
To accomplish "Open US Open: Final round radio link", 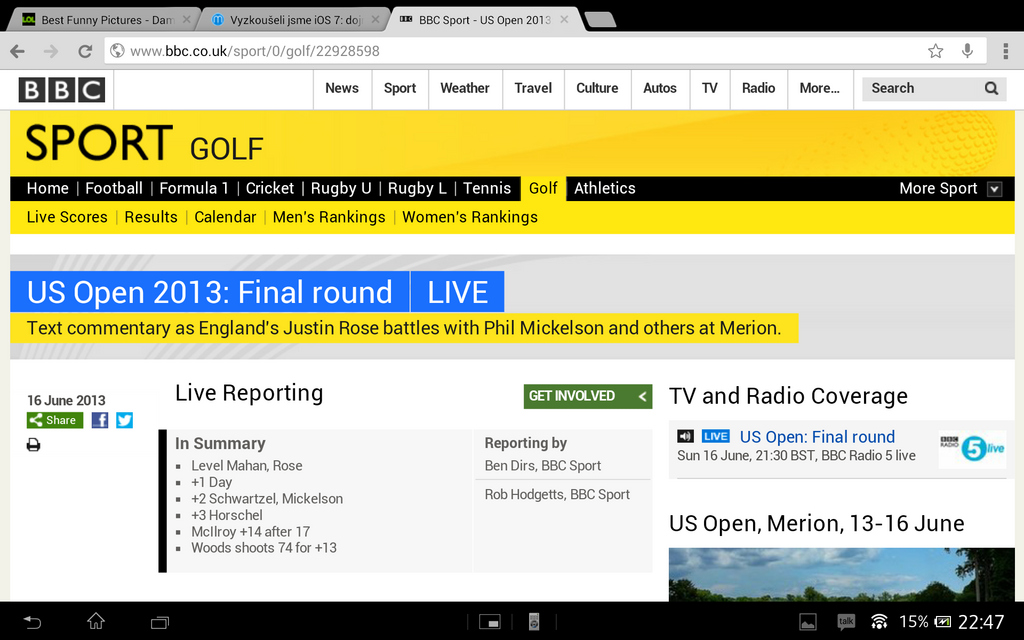I will tap(816, 437).
